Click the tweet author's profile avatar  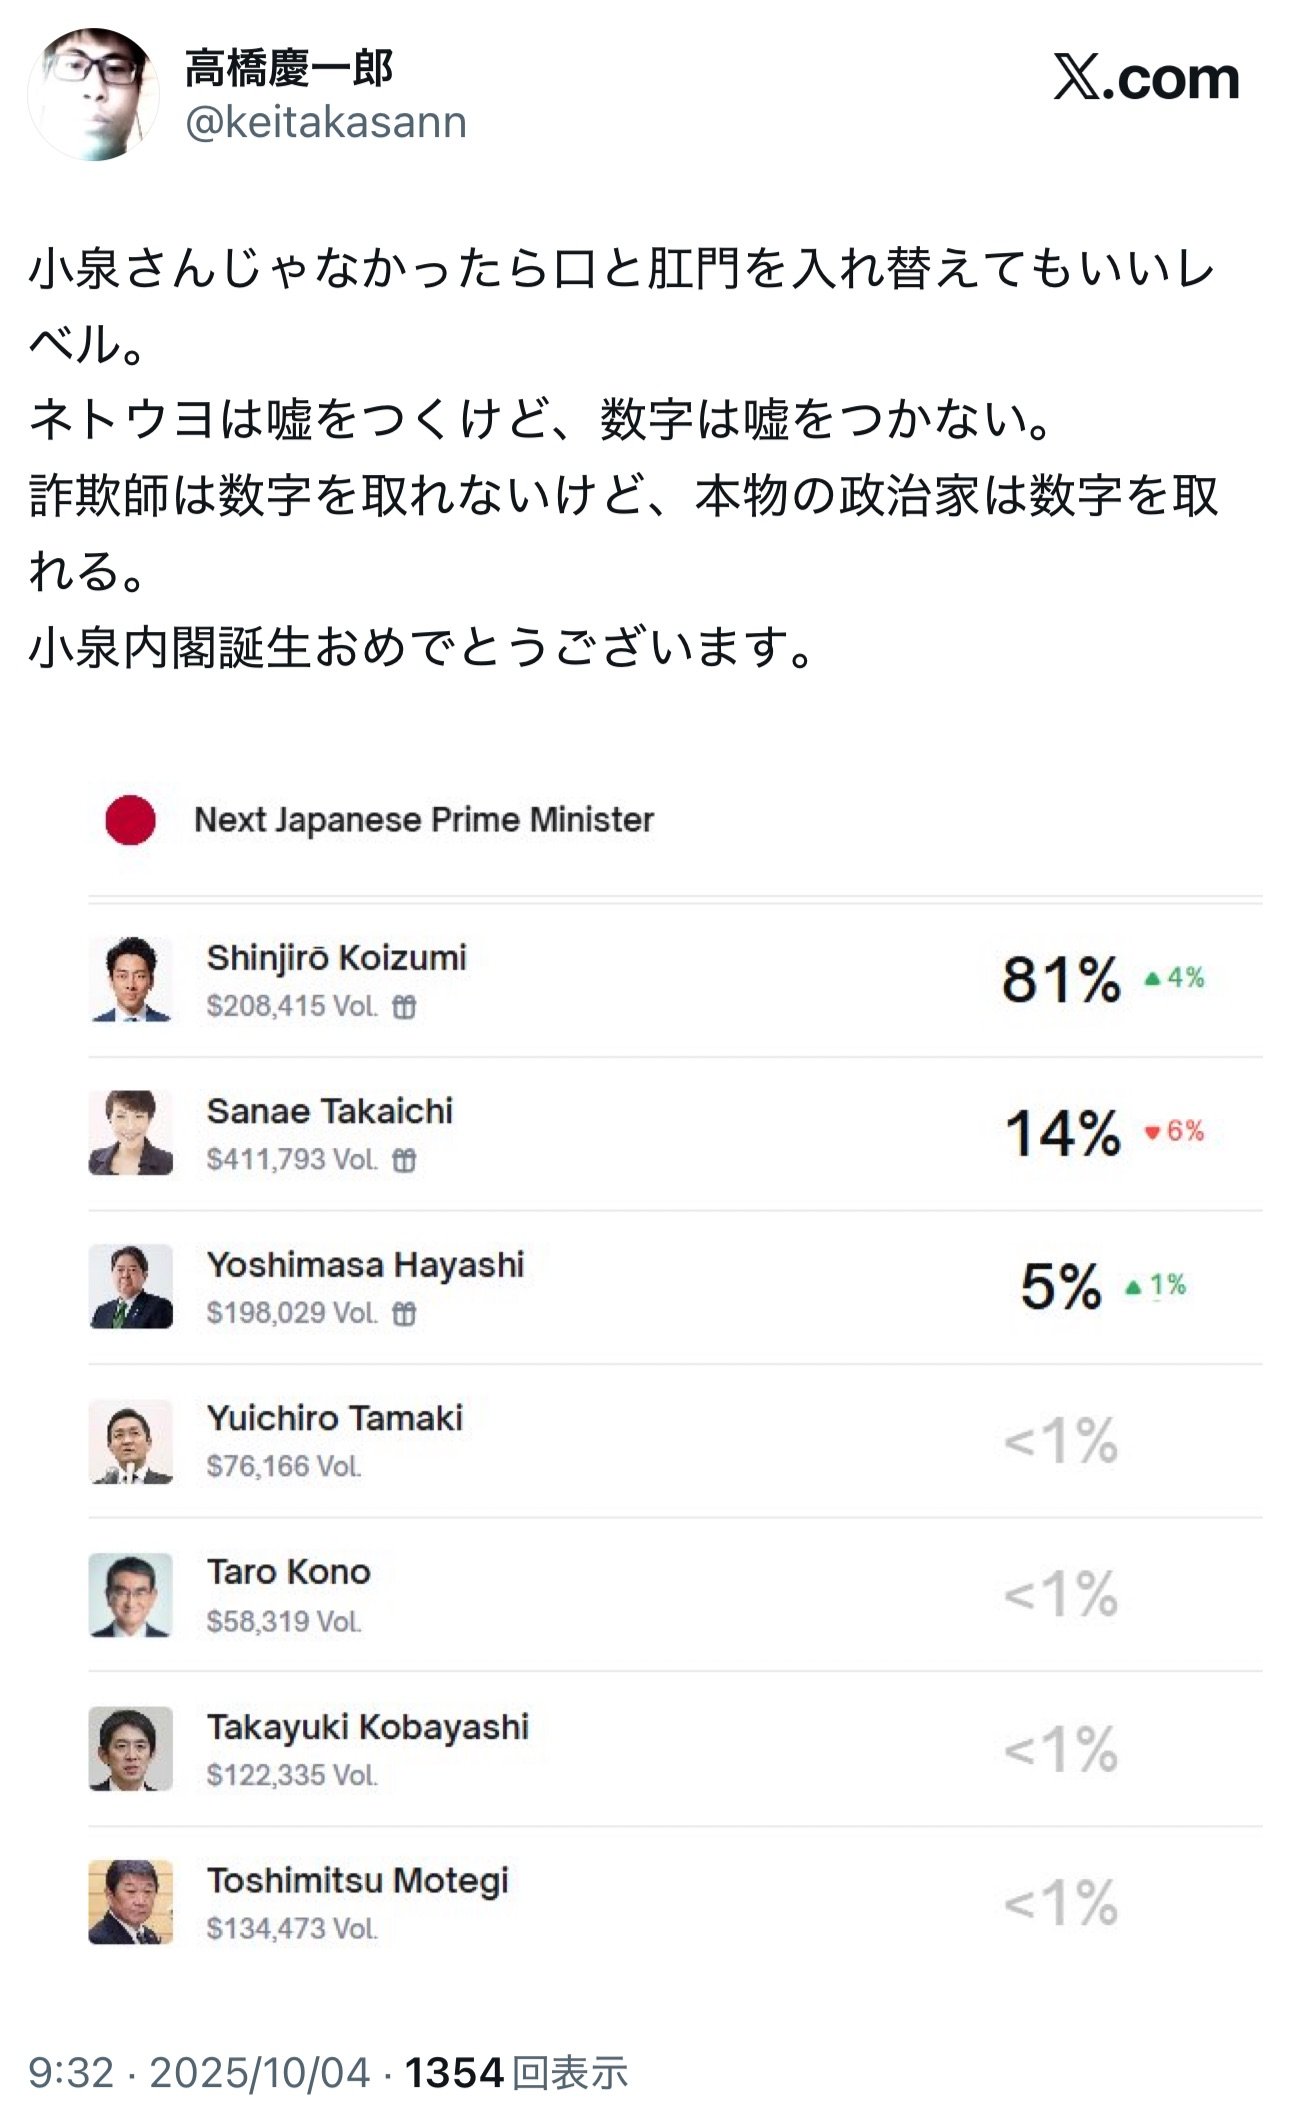[x=93, y=94]
